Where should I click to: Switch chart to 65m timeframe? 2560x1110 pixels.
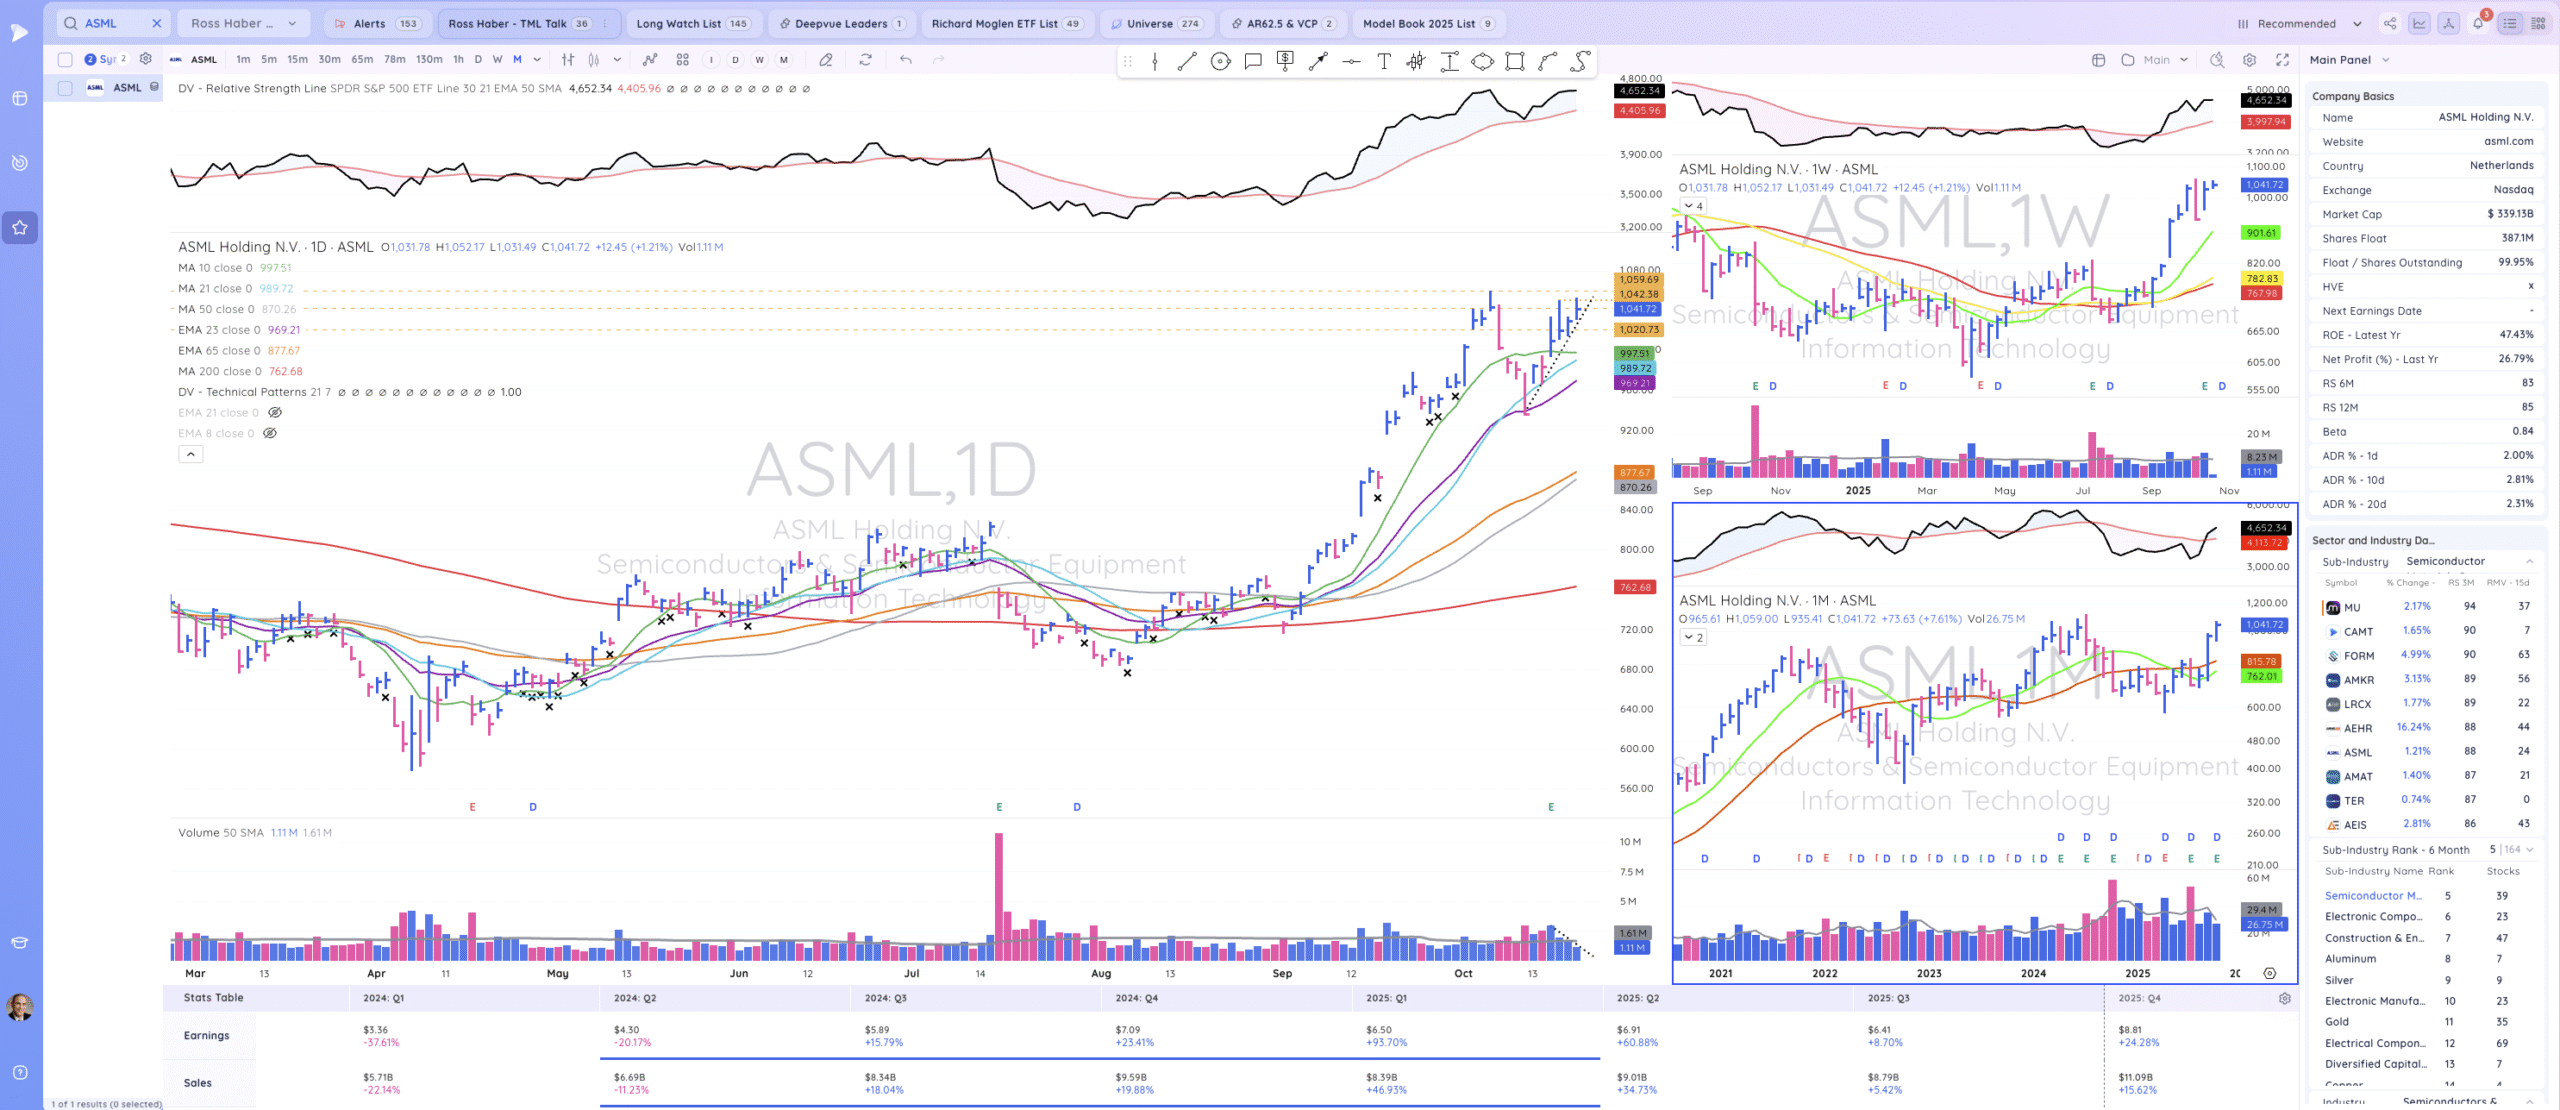coord(362,60)
